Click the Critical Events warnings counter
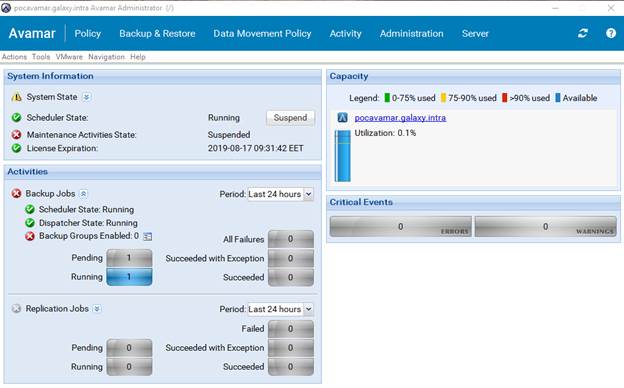The width and height of the screenshot is (624, 388). pyautogui.click(x=546, y=226)
